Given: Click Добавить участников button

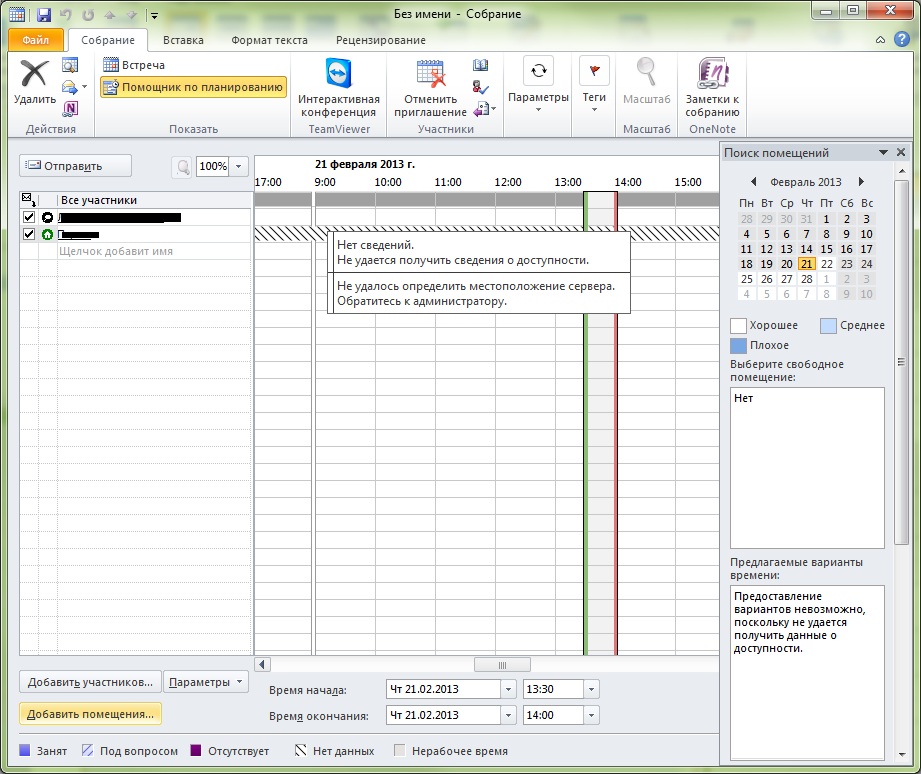Looking at the screenshot, I should click(x=90, y=682).
